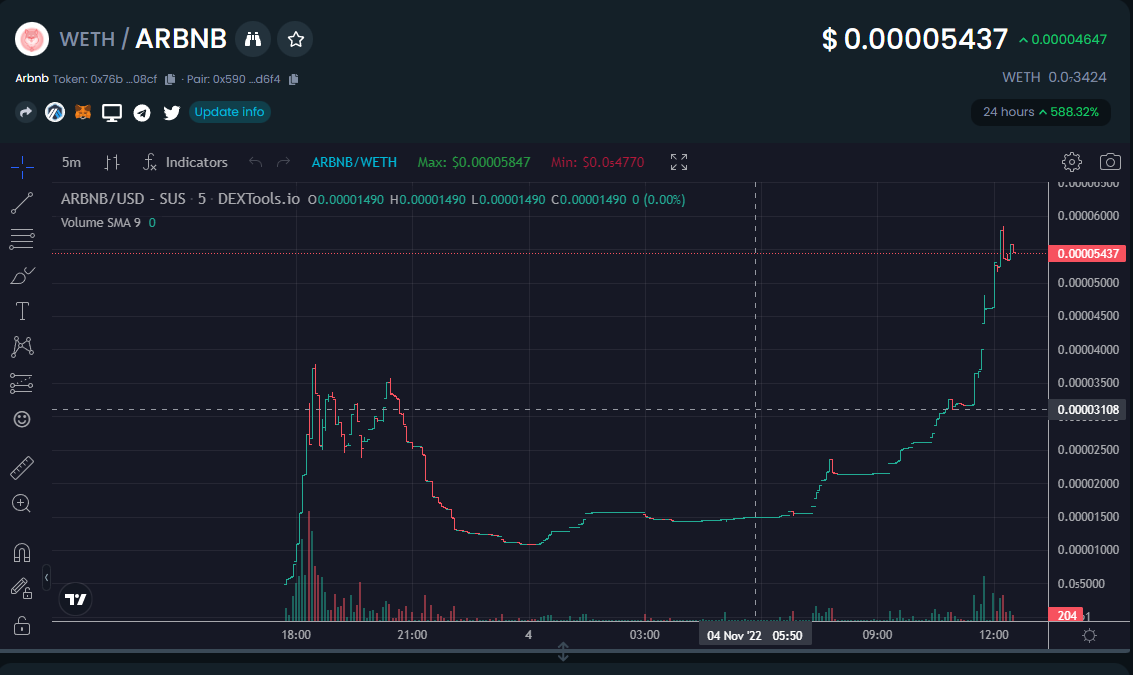The width and height of the screenshot is (1133, 675).
Task: Select the text annotation tool
Action: click(x=22, y=311)
